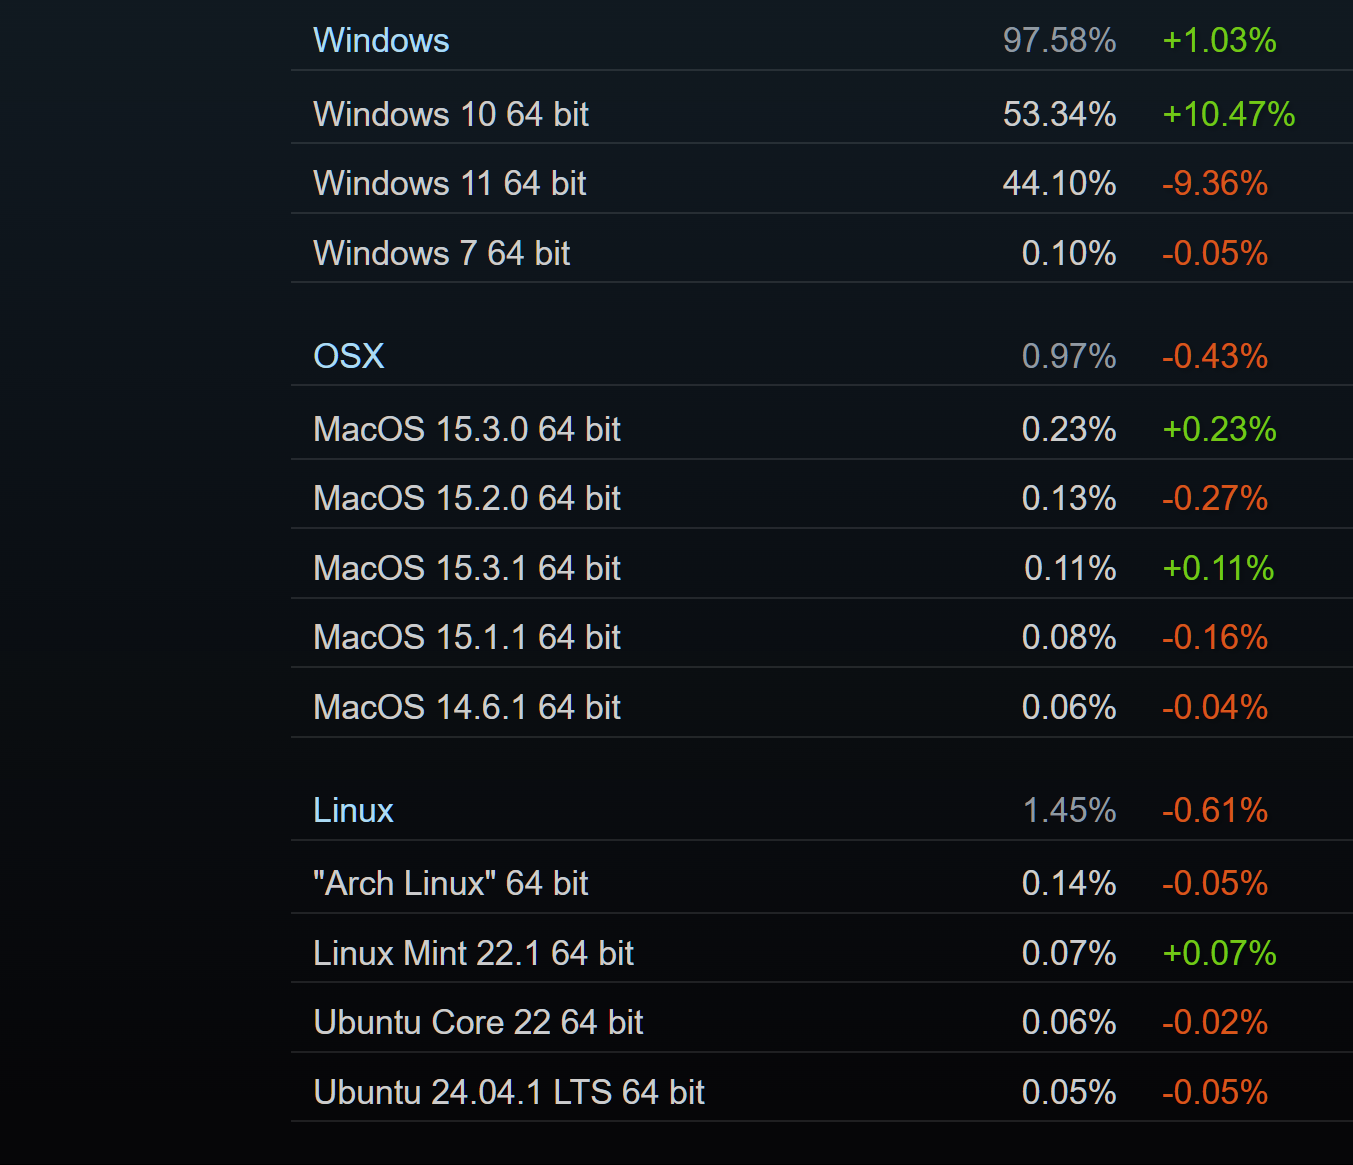Click the -9.36% change for Windows 11
Screen dimensions: 1353x1165
click(1214, 184)
